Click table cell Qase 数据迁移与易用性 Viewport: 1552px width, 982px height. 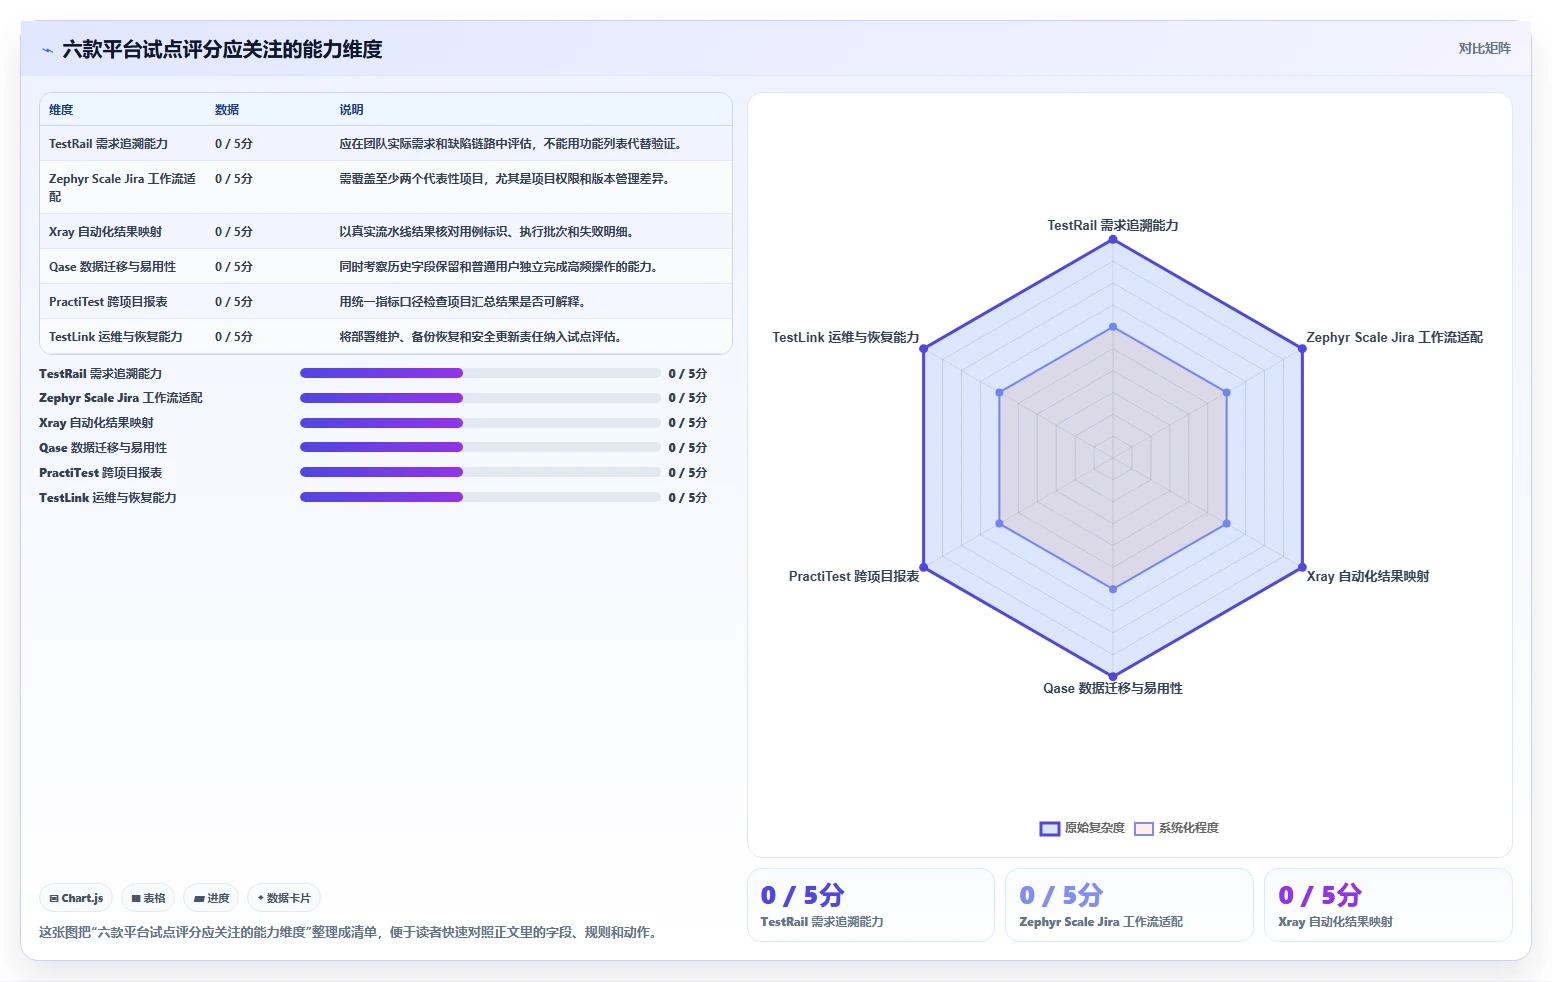coord(112,267)
